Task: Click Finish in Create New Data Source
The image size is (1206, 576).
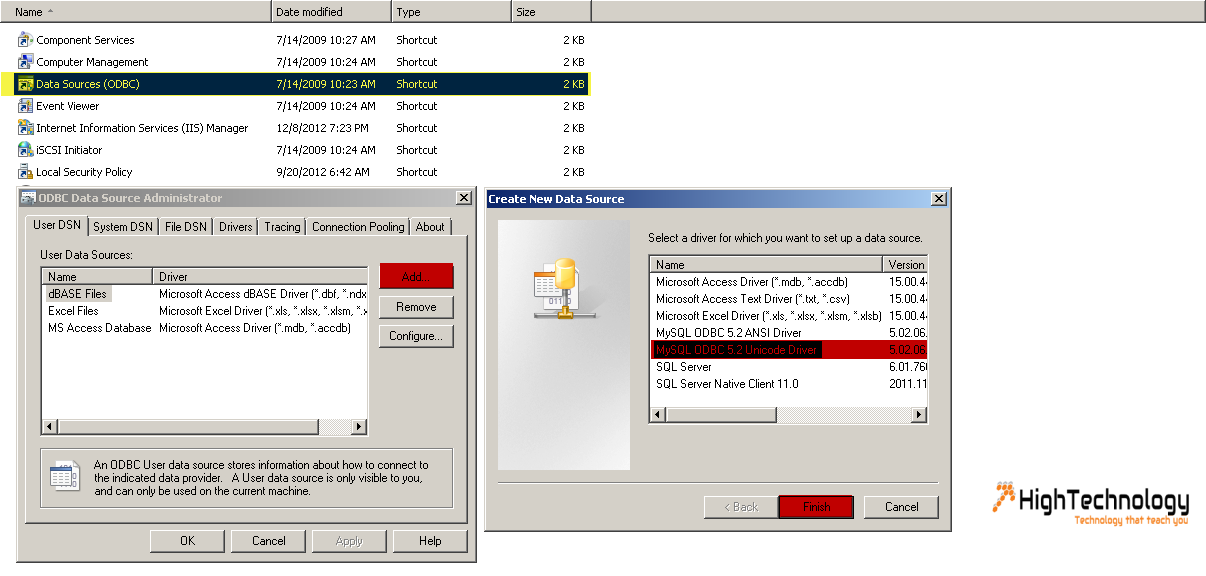Action: [x=816, y=507]
